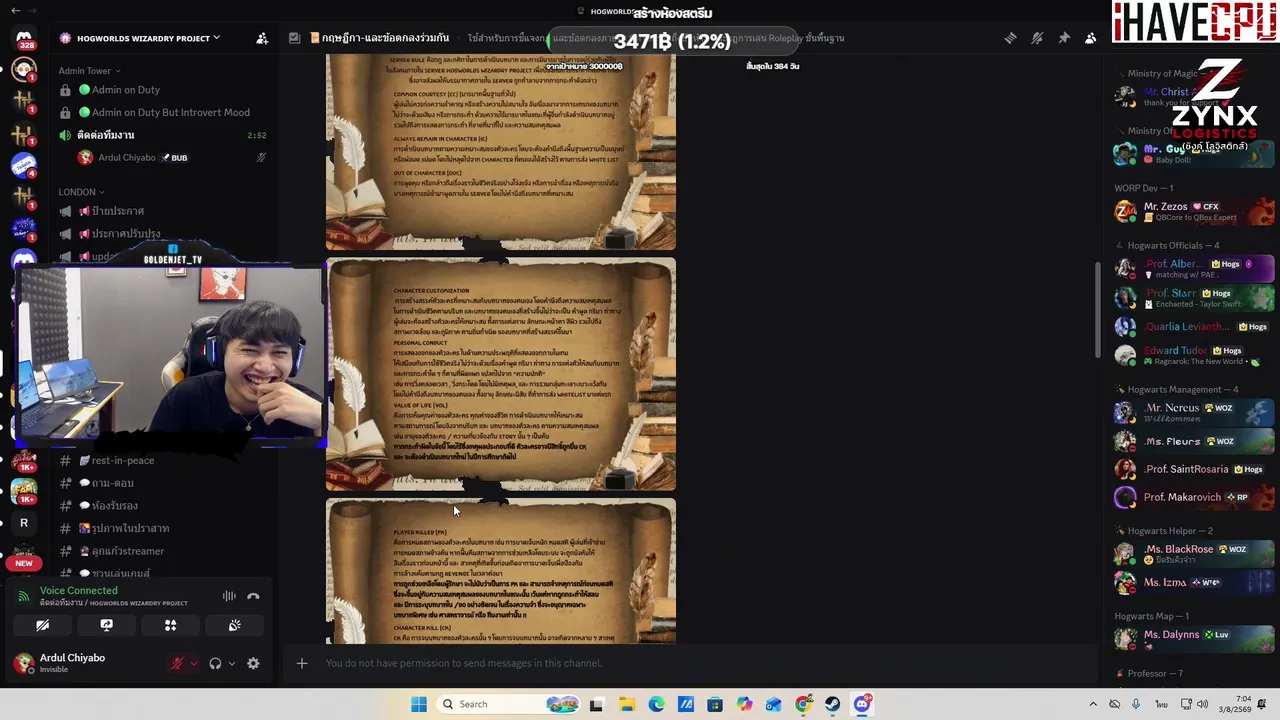Open the ประกาศปรับปรุง announcement channel
Image resolution: width=1280 pixels, height=720 pixels.
tap(162, 234)
